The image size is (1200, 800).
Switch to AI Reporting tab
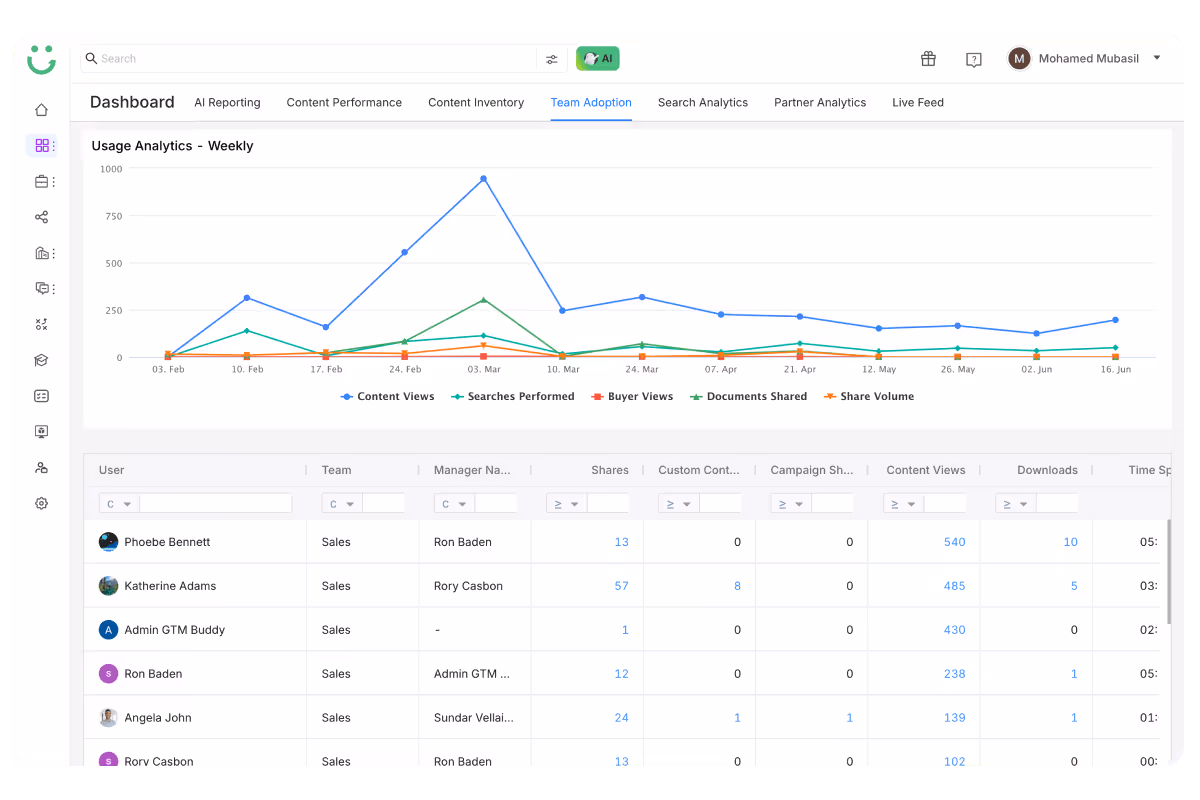click(227, 102)
